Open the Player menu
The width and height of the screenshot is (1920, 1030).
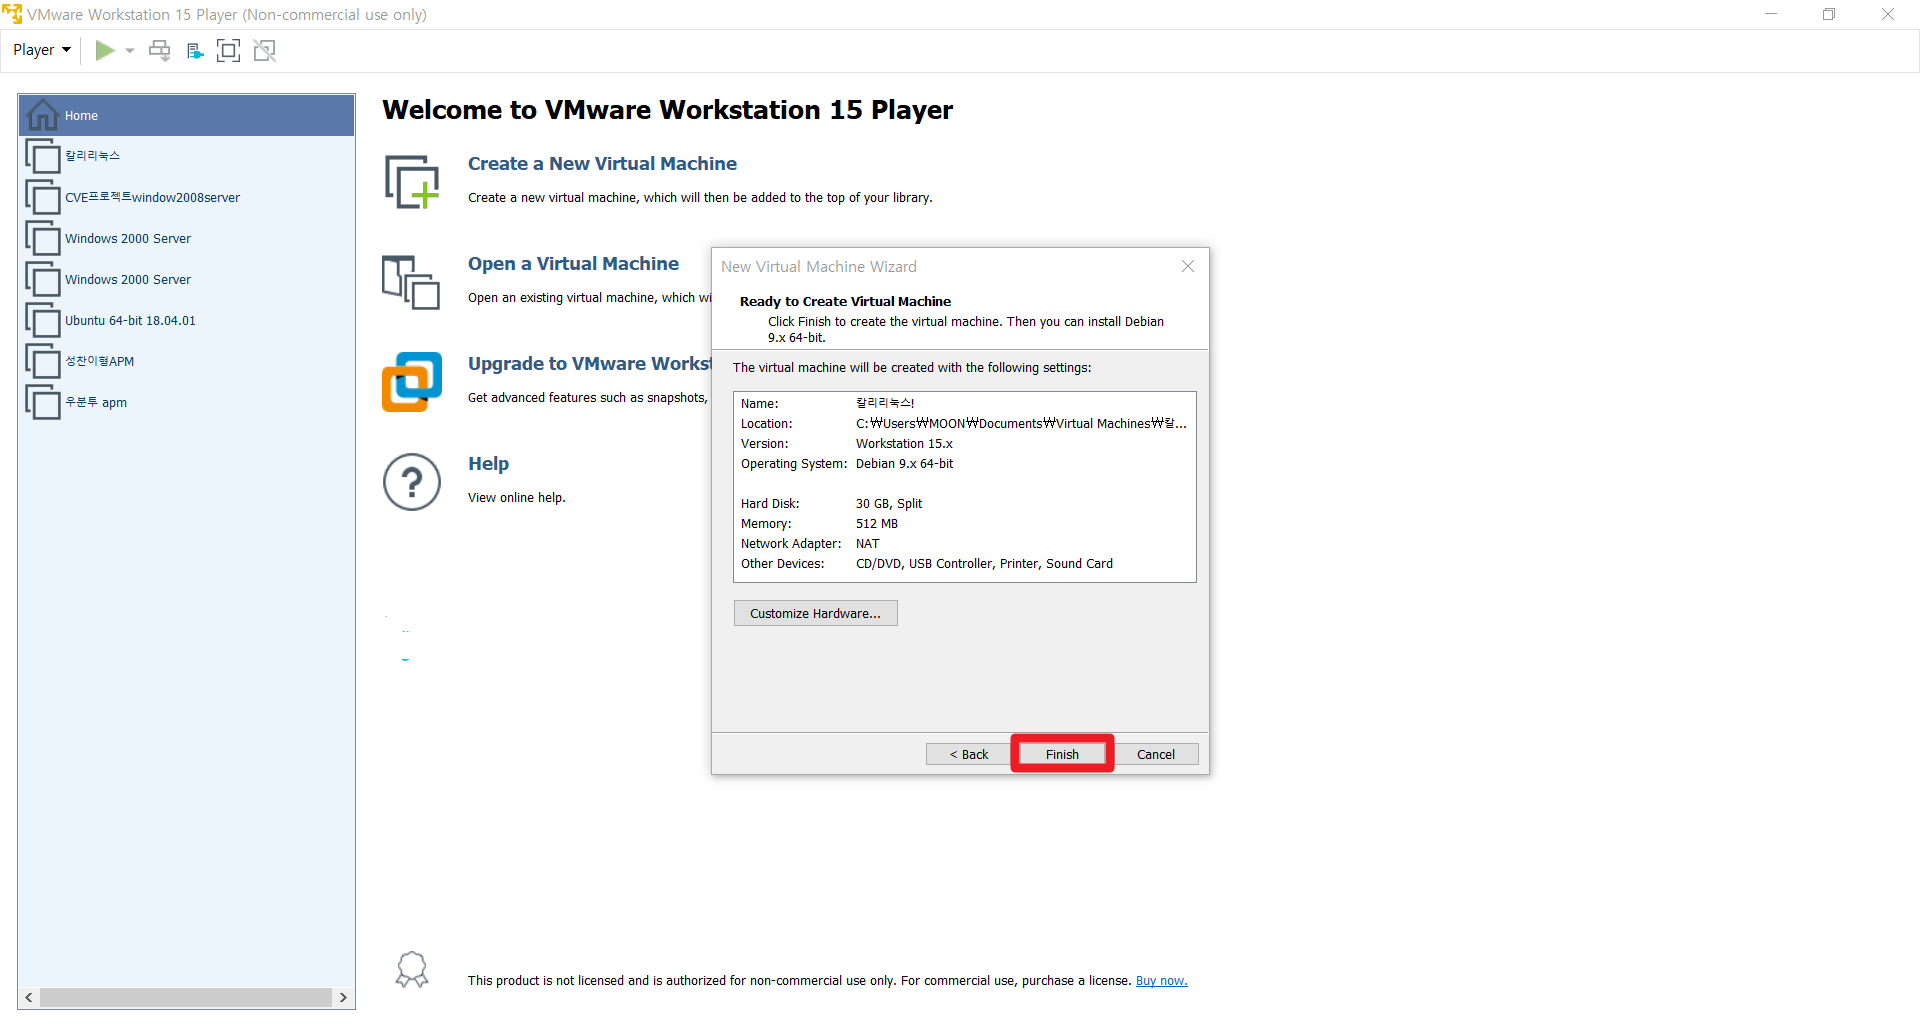pyautogui.click(x=42, y=50)
